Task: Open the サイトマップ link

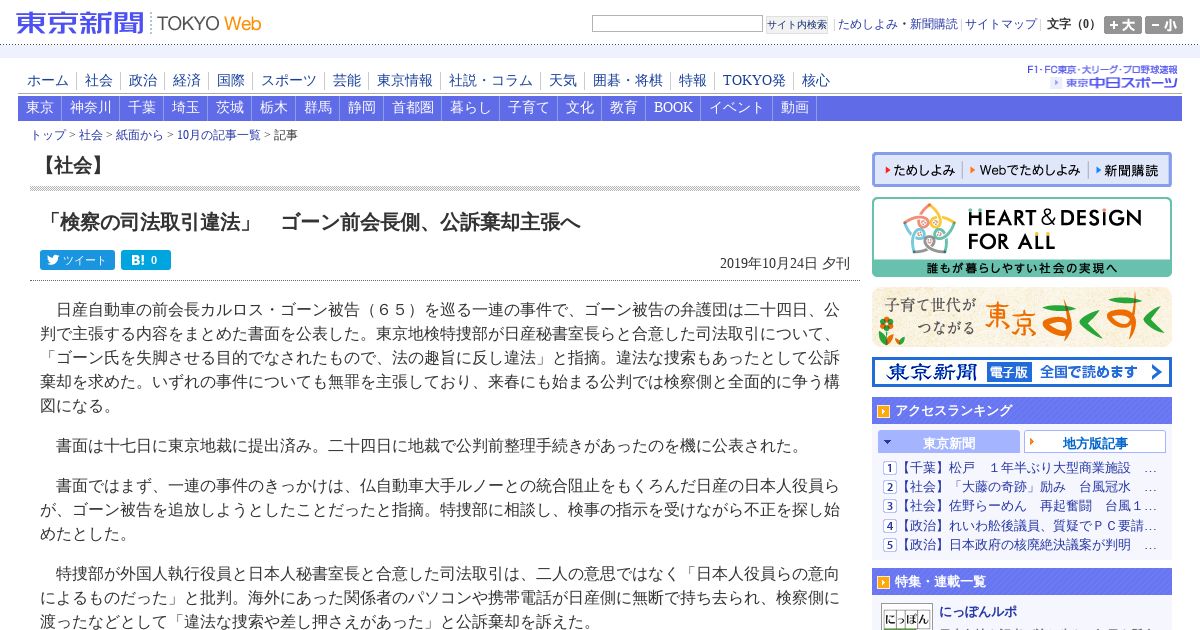Action: tap(1001, 24)
